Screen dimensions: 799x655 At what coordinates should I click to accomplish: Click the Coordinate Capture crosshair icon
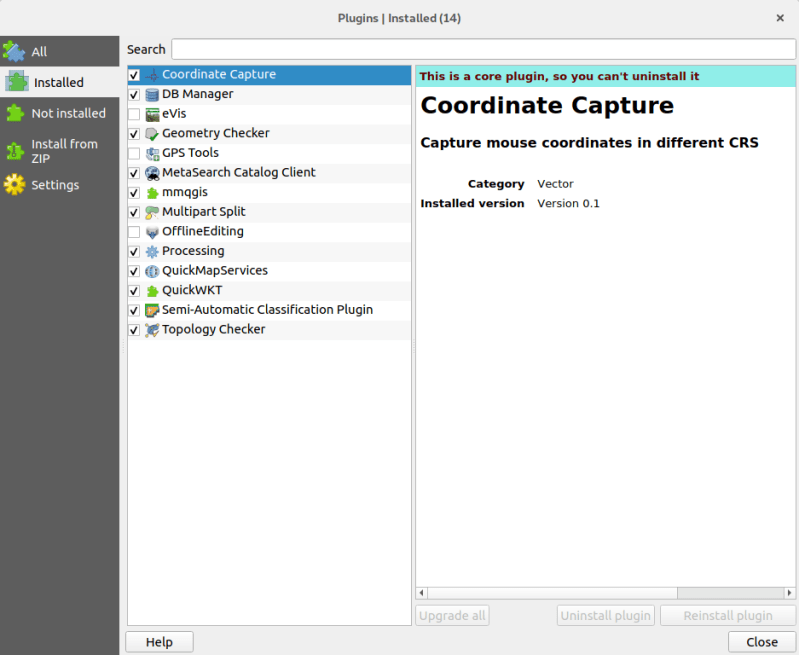point(152,75)
